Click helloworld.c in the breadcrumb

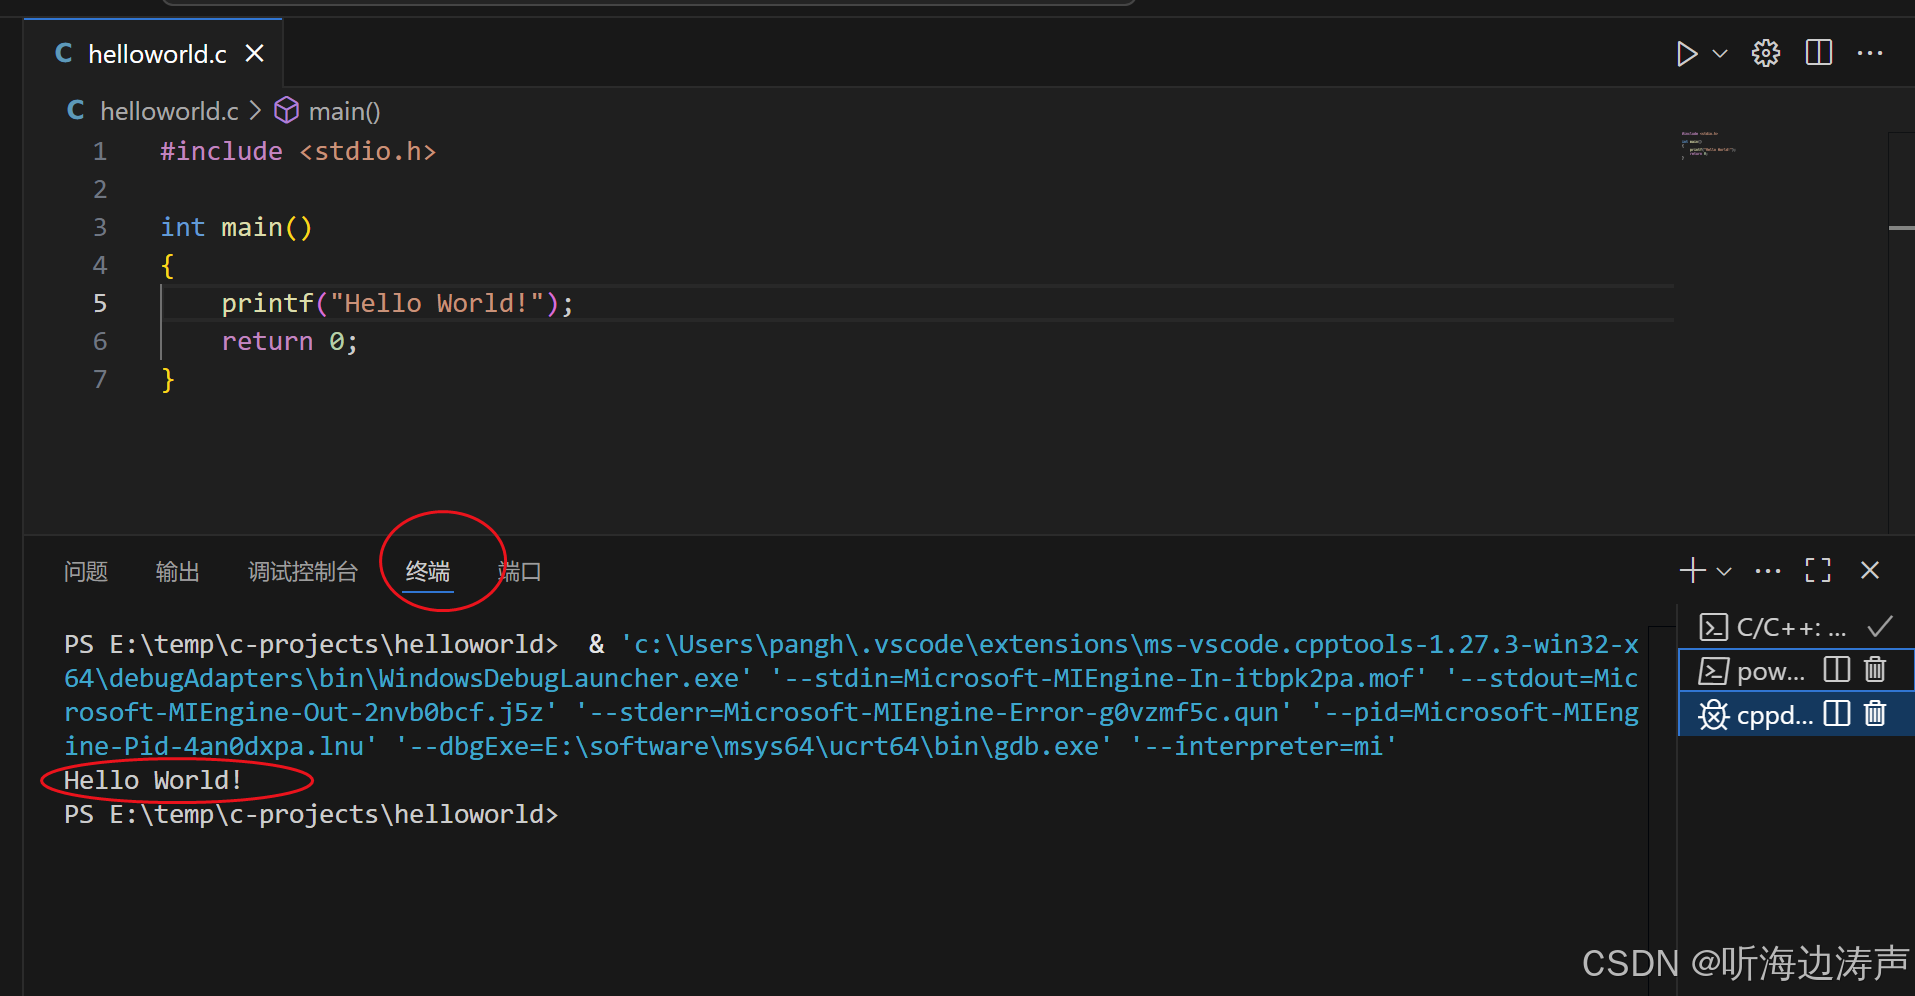point(169,111)
